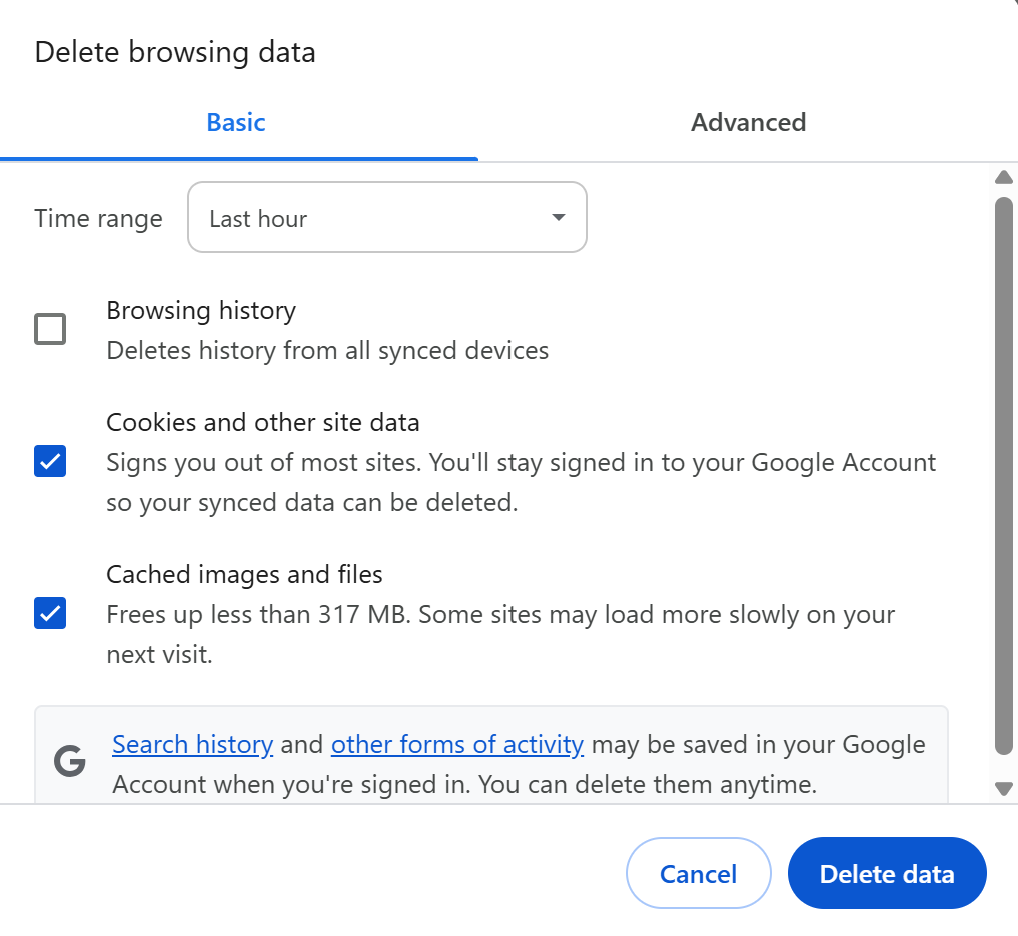Cancel the delete browsing data dialog
The image size is (1018, 936).
(698, 874)
